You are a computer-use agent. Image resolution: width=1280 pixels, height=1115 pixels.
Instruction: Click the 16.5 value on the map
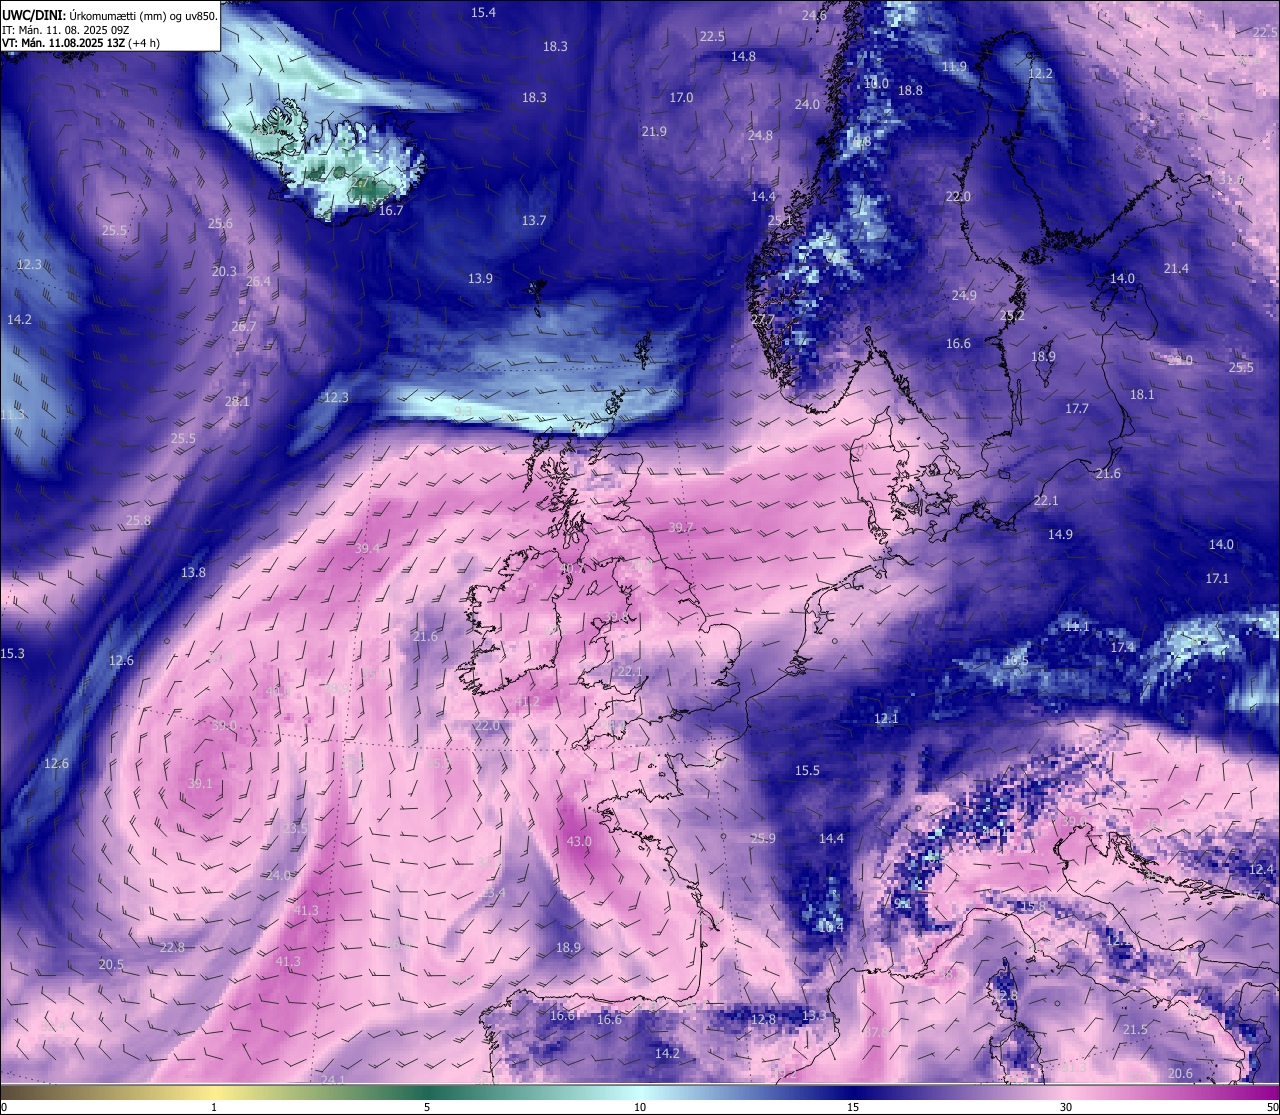pos(1015,660)
